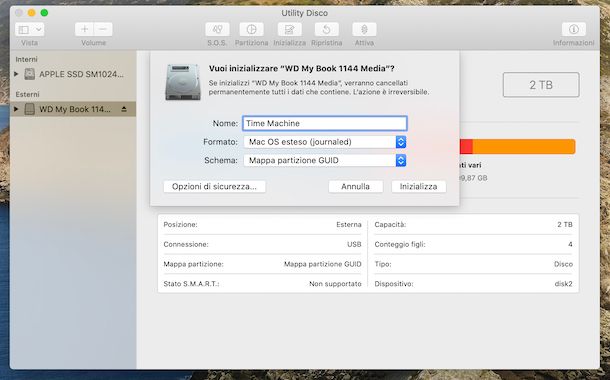Minimize window with yellow button
This screenshot has height=380, width=610.
coord(32,13)
